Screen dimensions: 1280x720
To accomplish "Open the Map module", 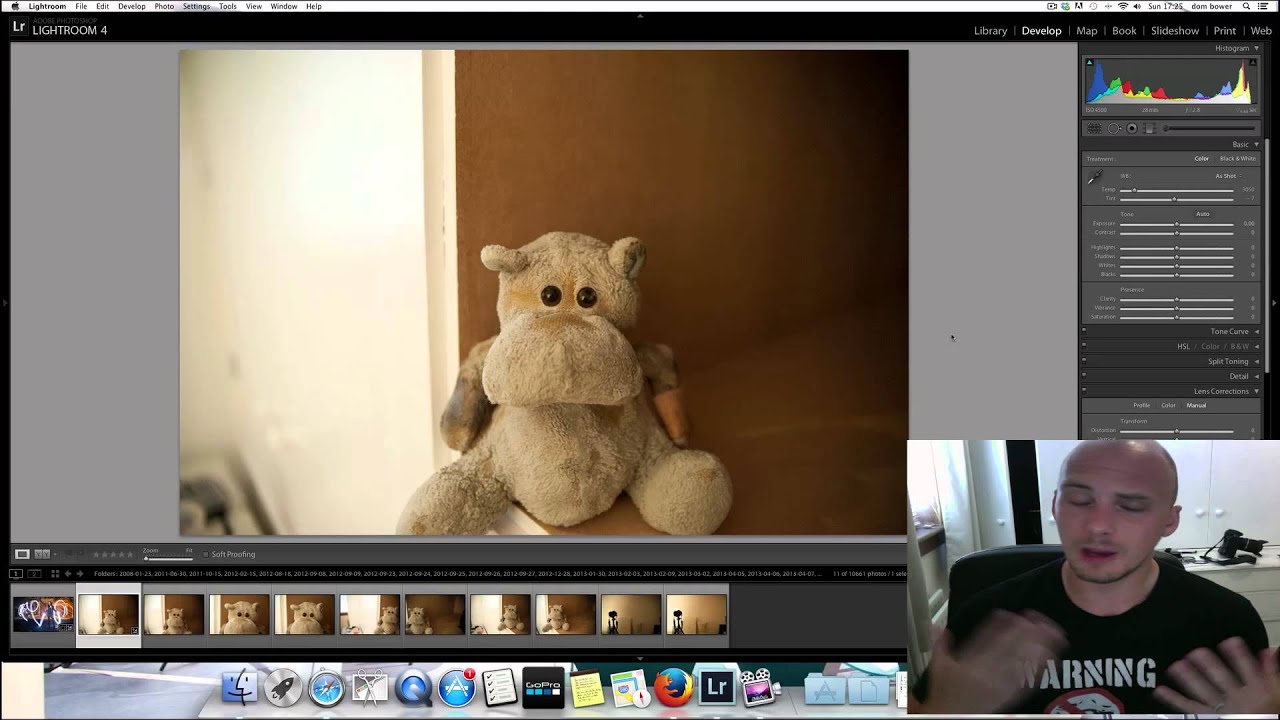I will click(1087, 31).
